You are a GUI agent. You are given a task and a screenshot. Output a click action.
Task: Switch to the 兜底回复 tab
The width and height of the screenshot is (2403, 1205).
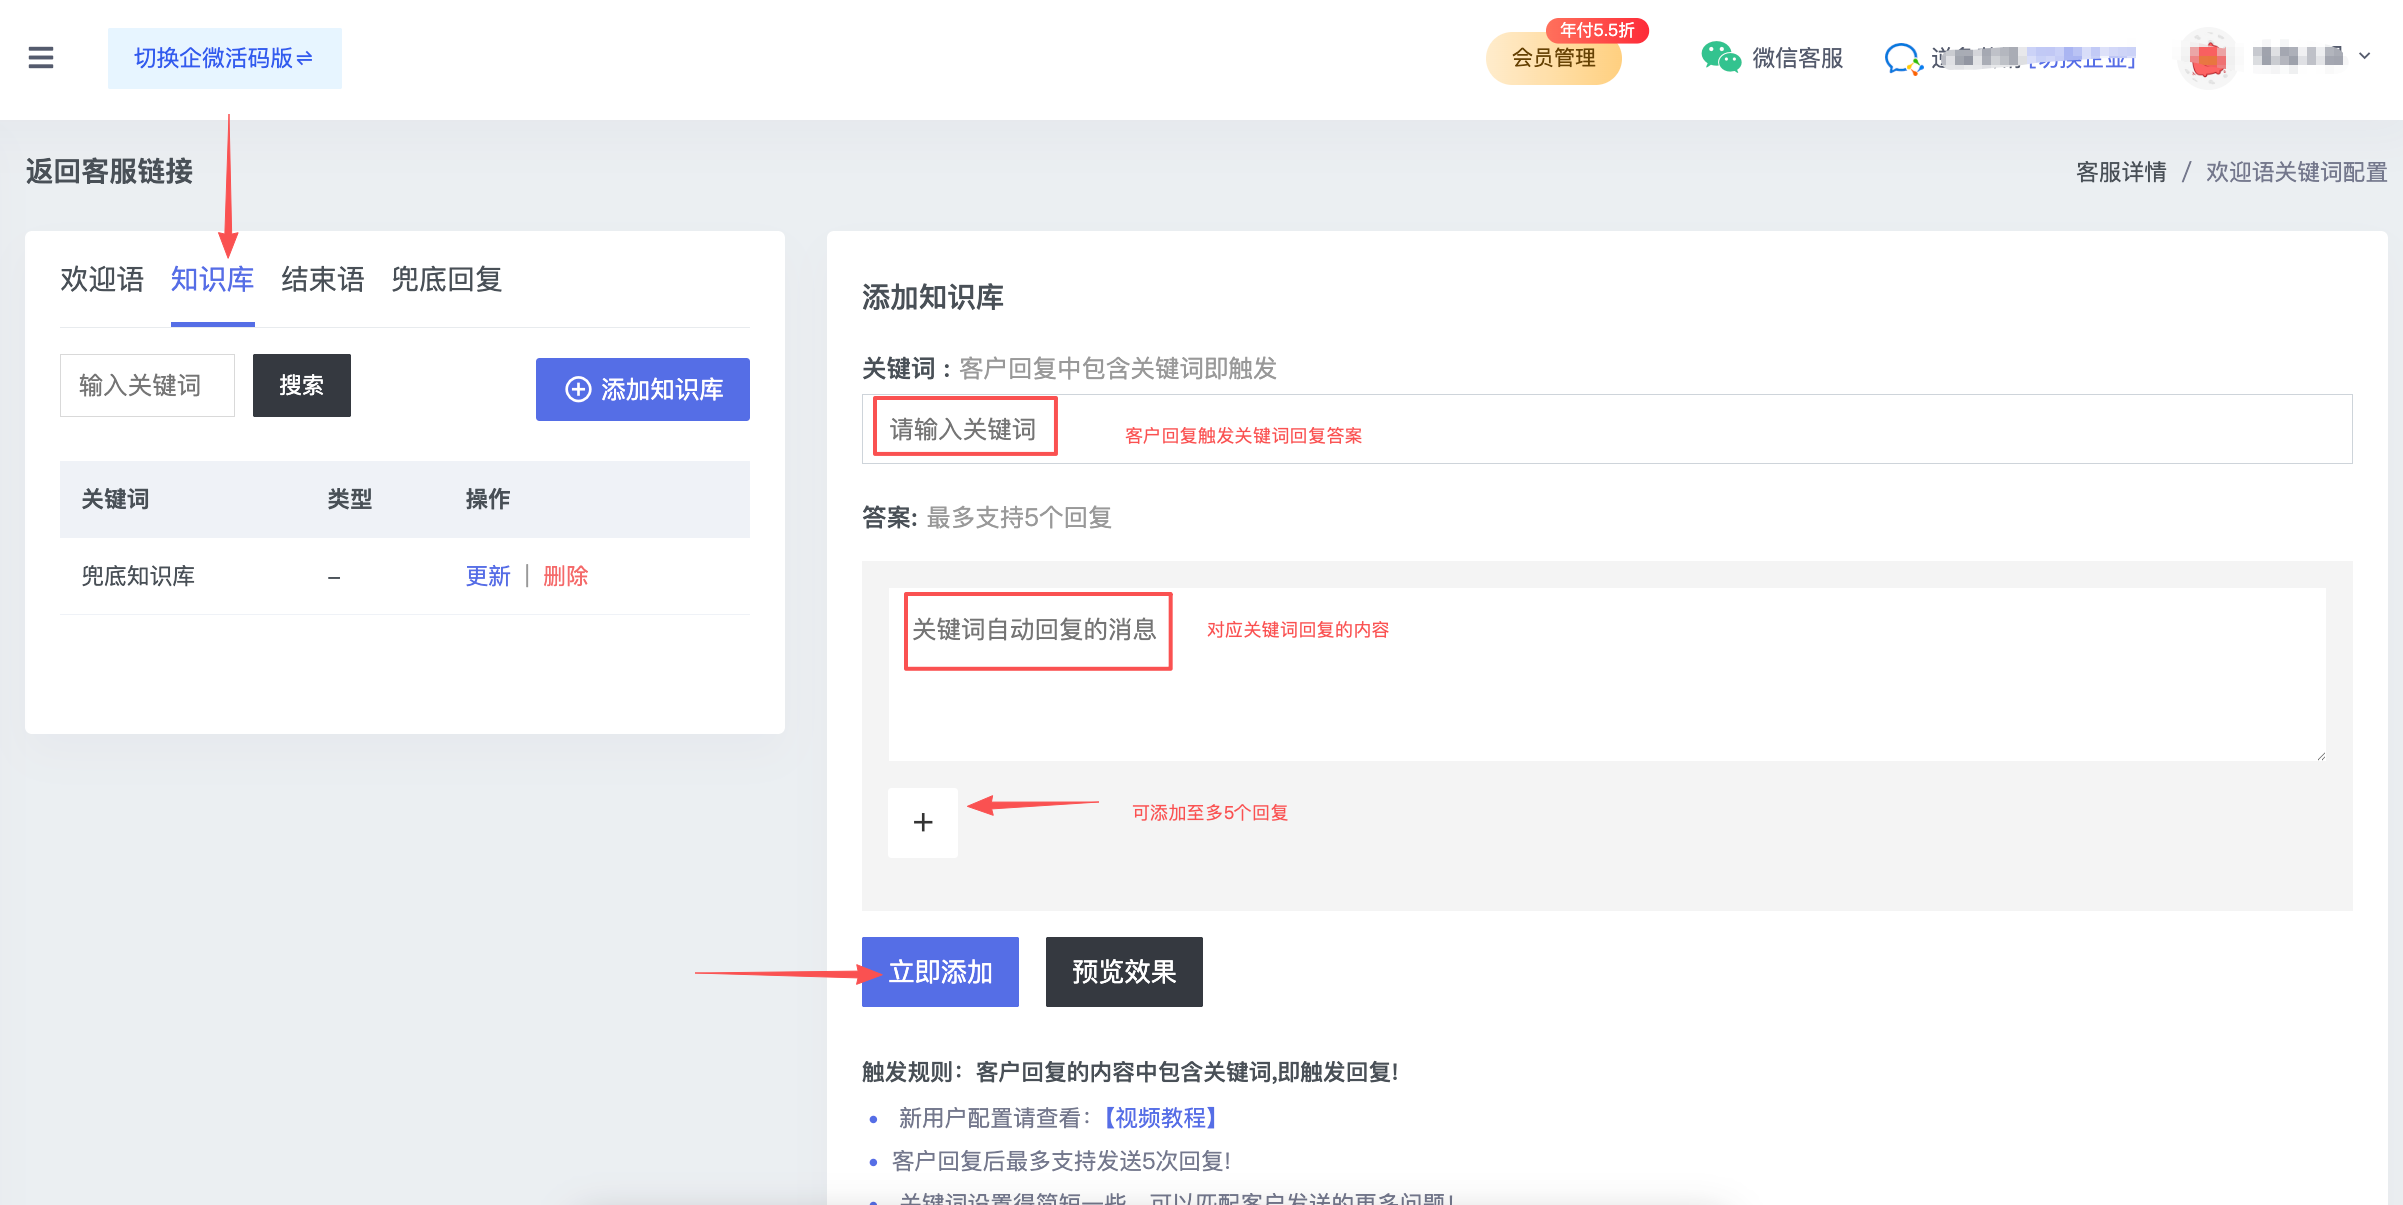click(x=446, y=279)
